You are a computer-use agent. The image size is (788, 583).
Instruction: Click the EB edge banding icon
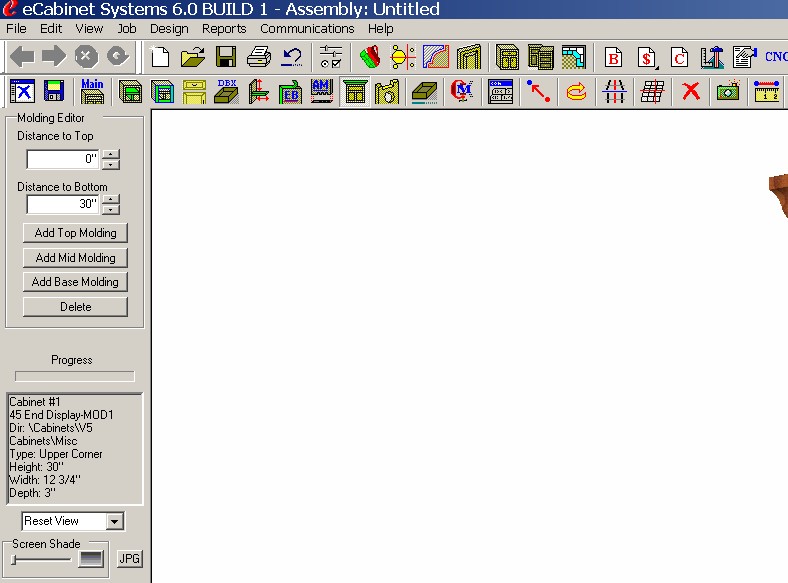click(x=290, y=91)
